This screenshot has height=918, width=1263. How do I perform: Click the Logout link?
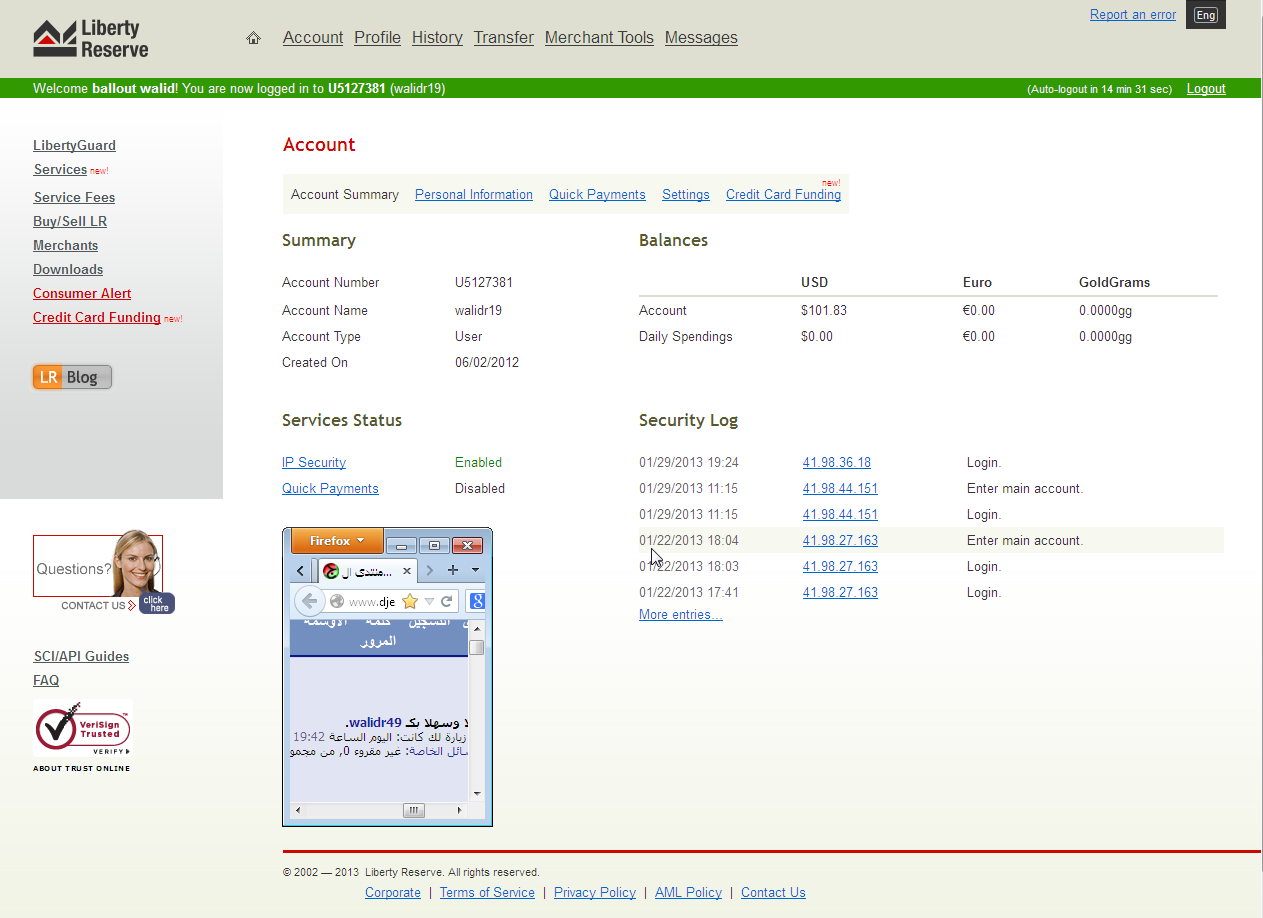[x=1206, y=89]
